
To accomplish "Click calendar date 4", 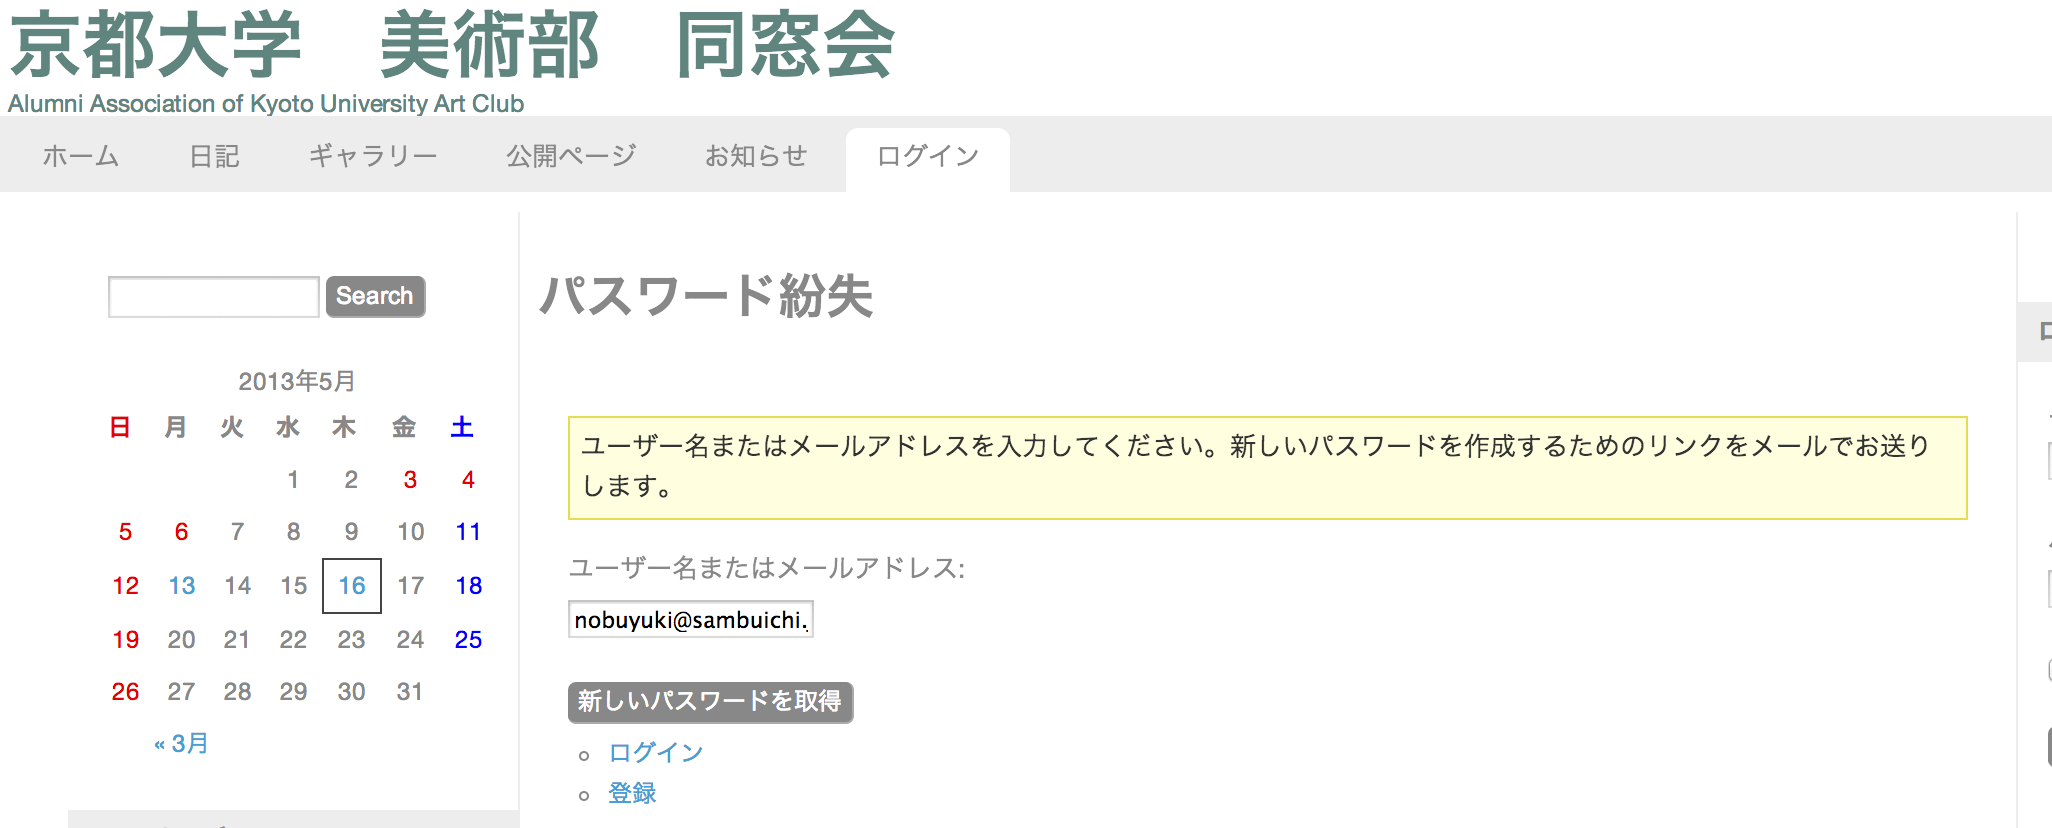I will coord(468,479).
